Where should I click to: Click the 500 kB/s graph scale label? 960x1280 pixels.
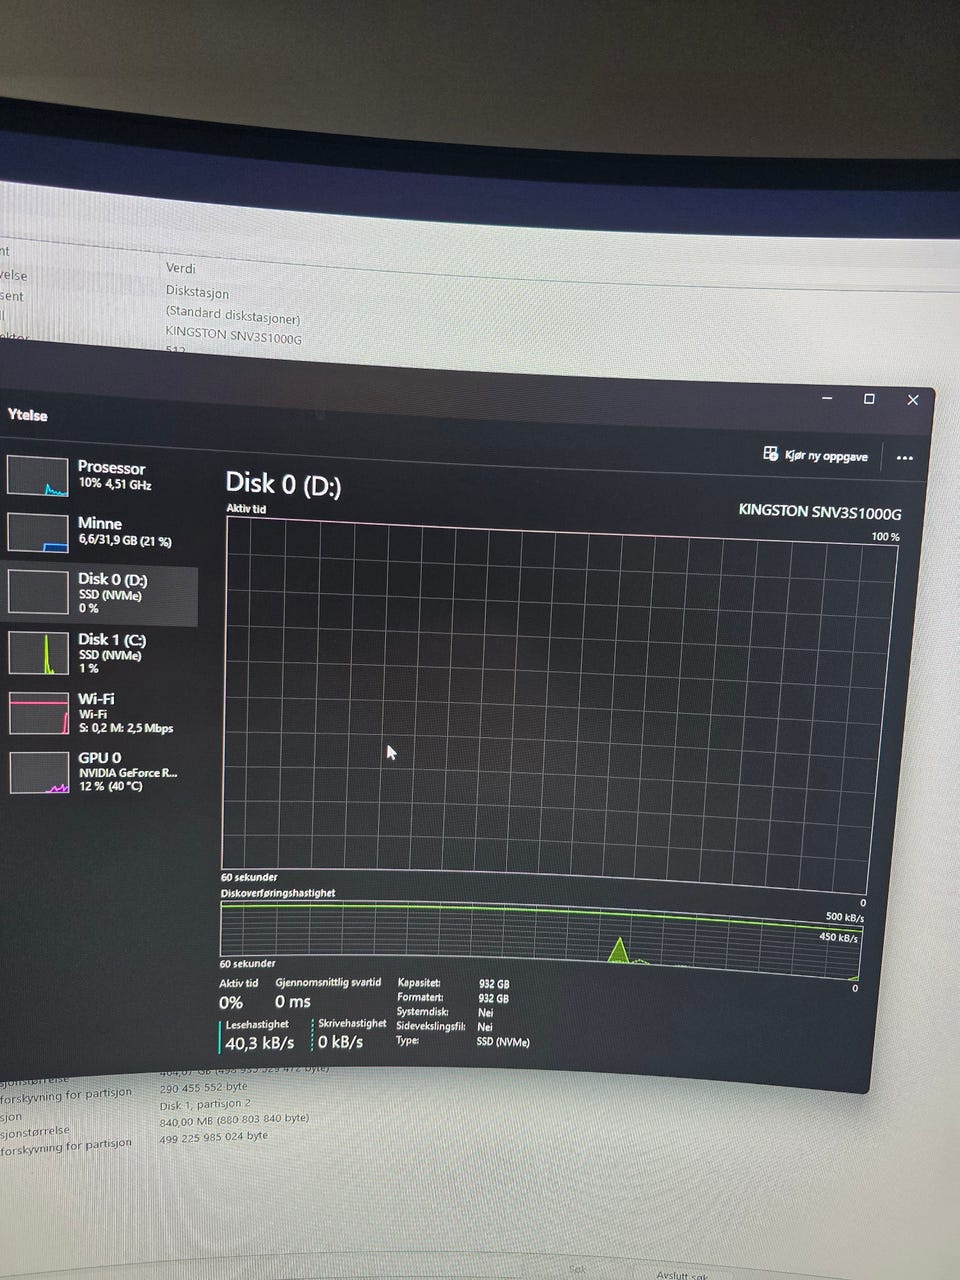(x=845, y=917)
